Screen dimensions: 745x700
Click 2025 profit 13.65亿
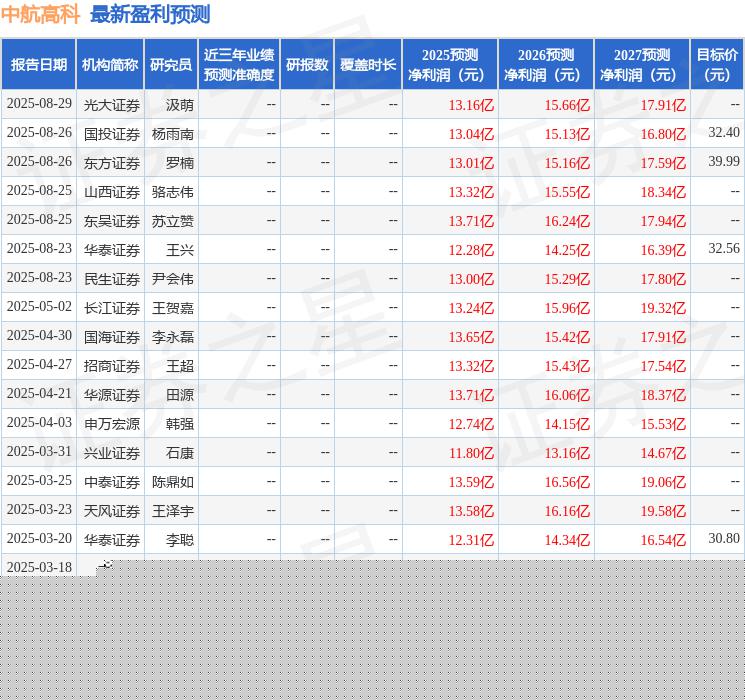pyautogui.click(x=471, y=337)
